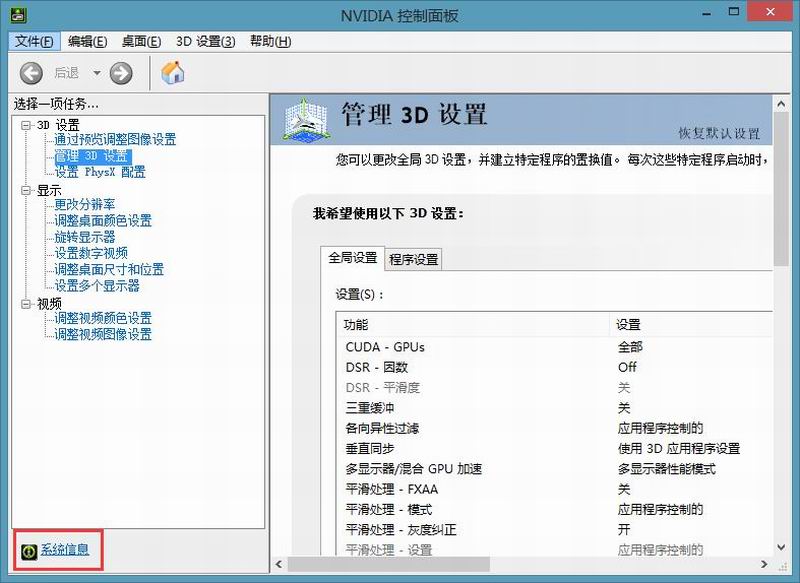
Task: Select 调整视频颜色设置
Action: point(103,318)
